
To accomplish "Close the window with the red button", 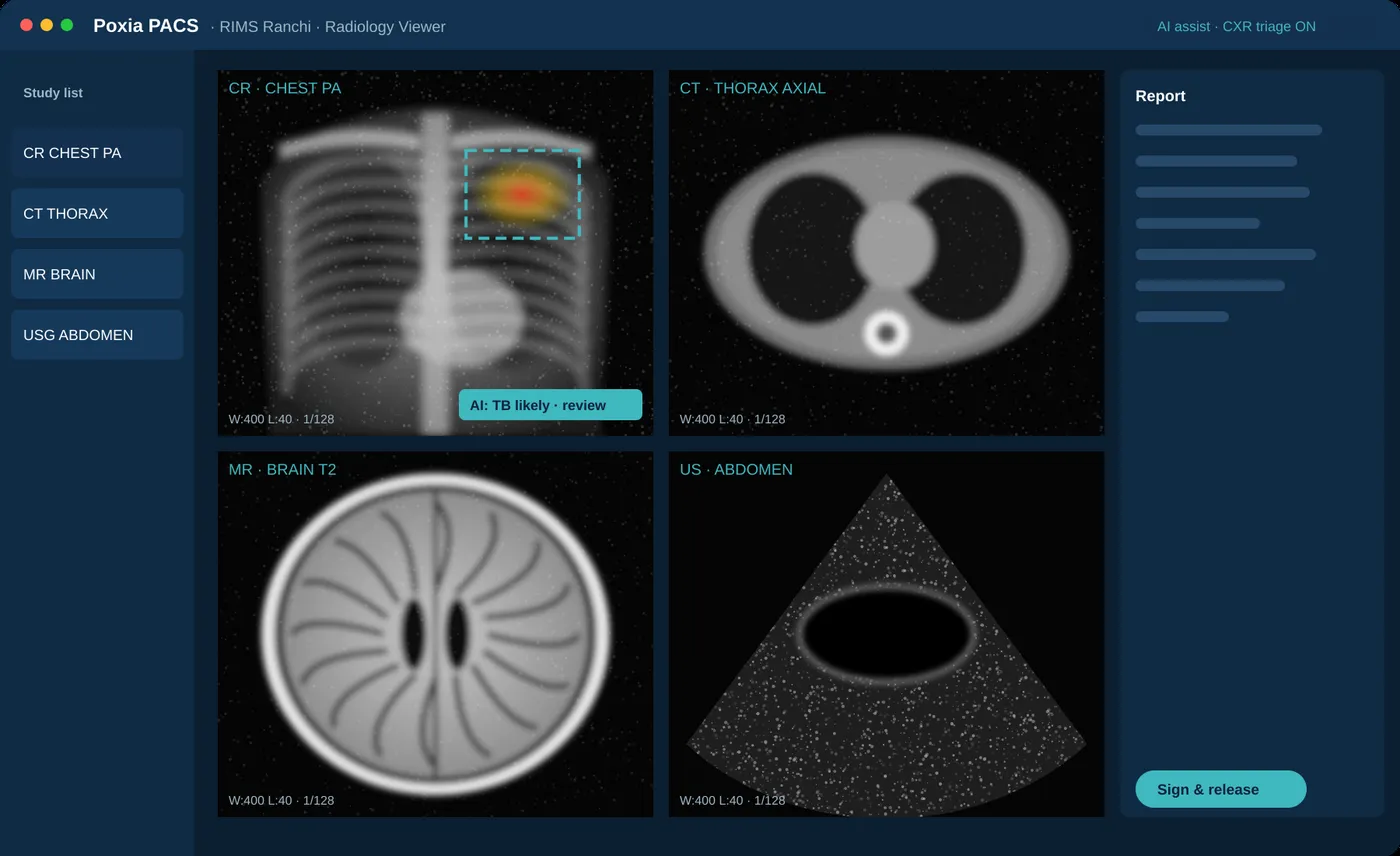I will point(26,25).
